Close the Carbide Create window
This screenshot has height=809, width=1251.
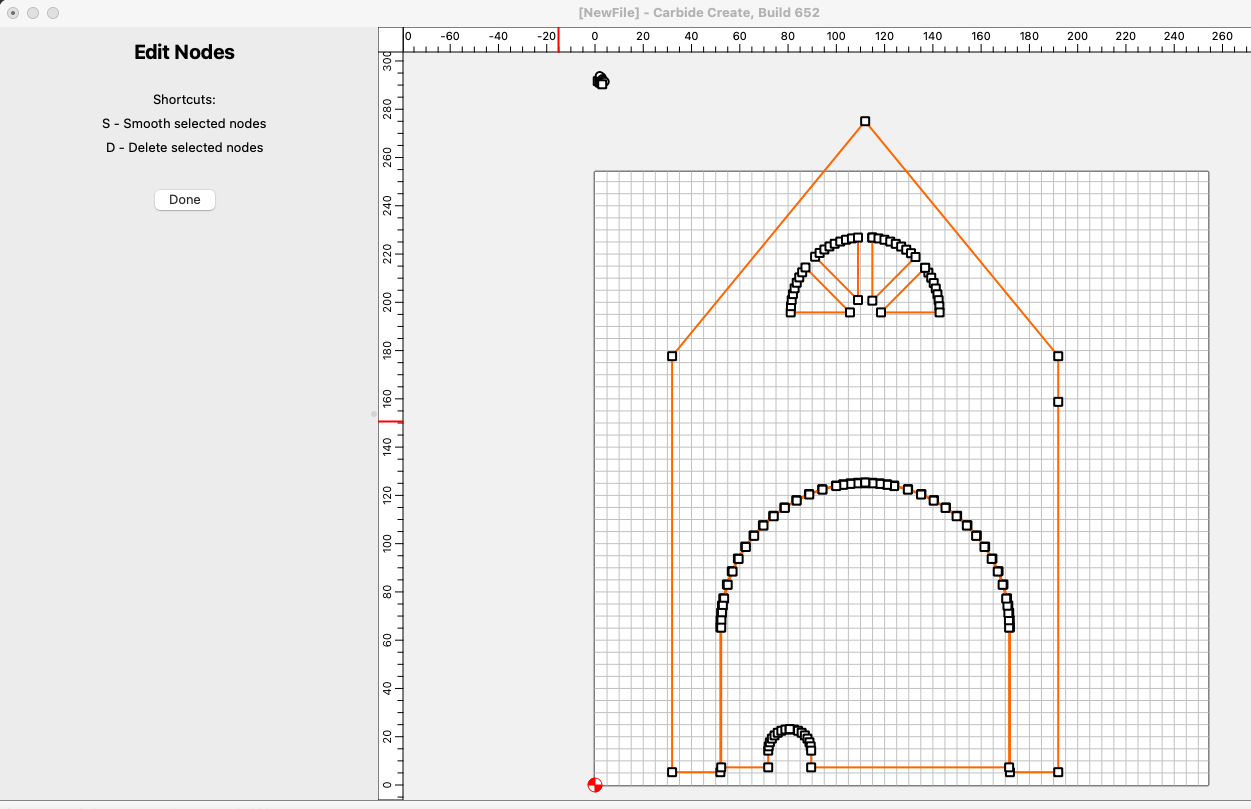13,13
